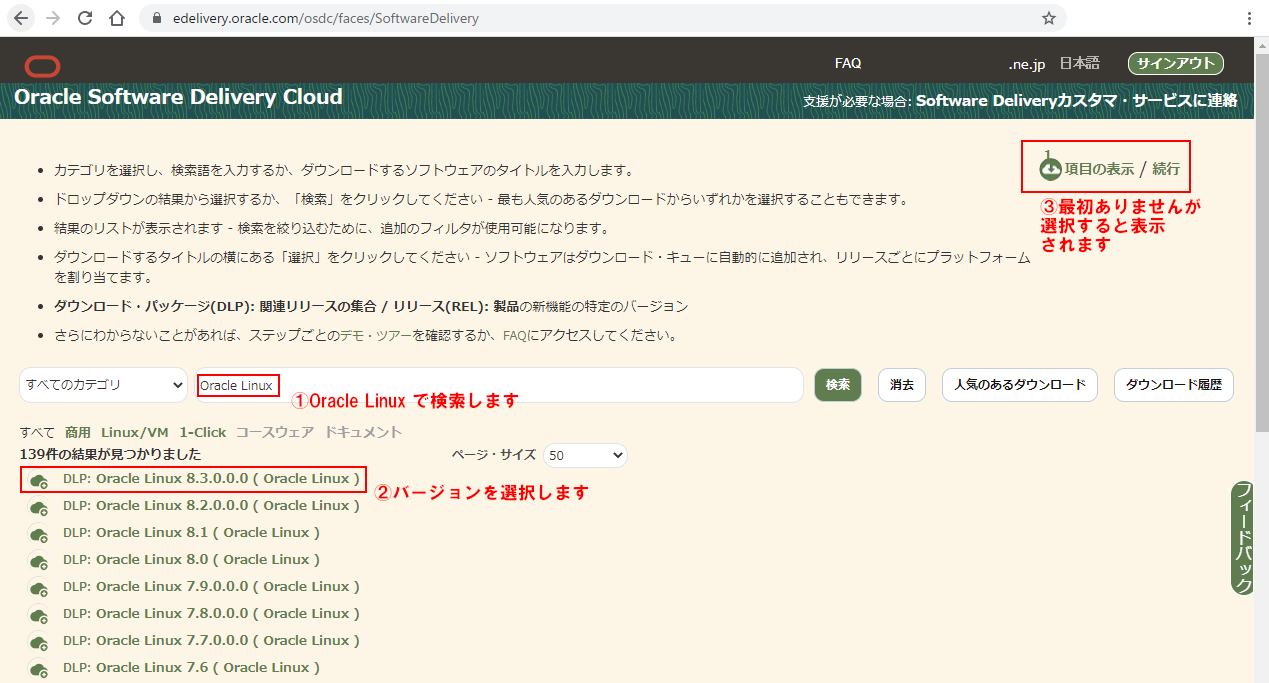Click the Oracle logo icon
Viewport: 1269px width, 683px height.
43,66
